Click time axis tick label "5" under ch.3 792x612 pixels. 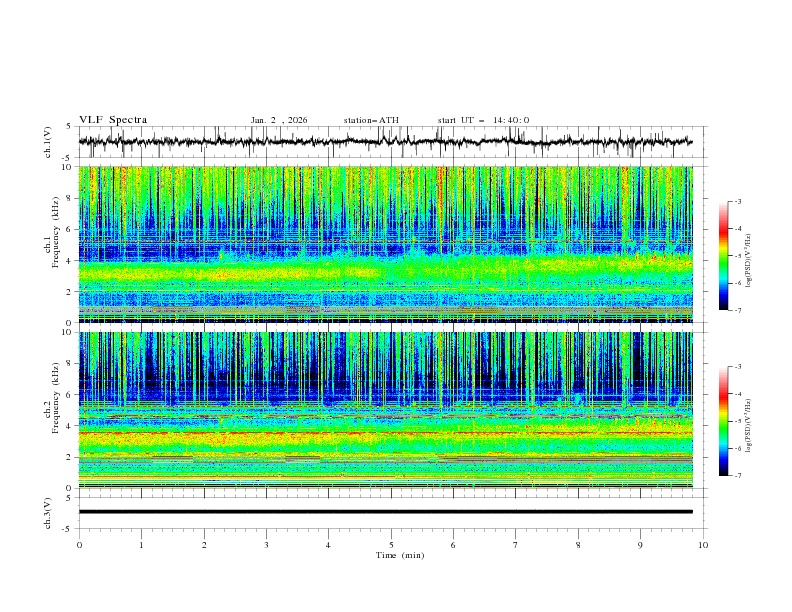tap(391, 545)
